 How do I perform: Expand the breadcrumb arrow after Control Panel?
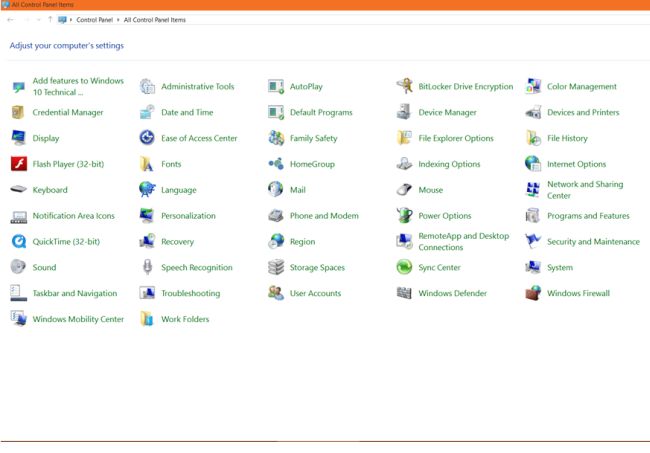(118, 19)
